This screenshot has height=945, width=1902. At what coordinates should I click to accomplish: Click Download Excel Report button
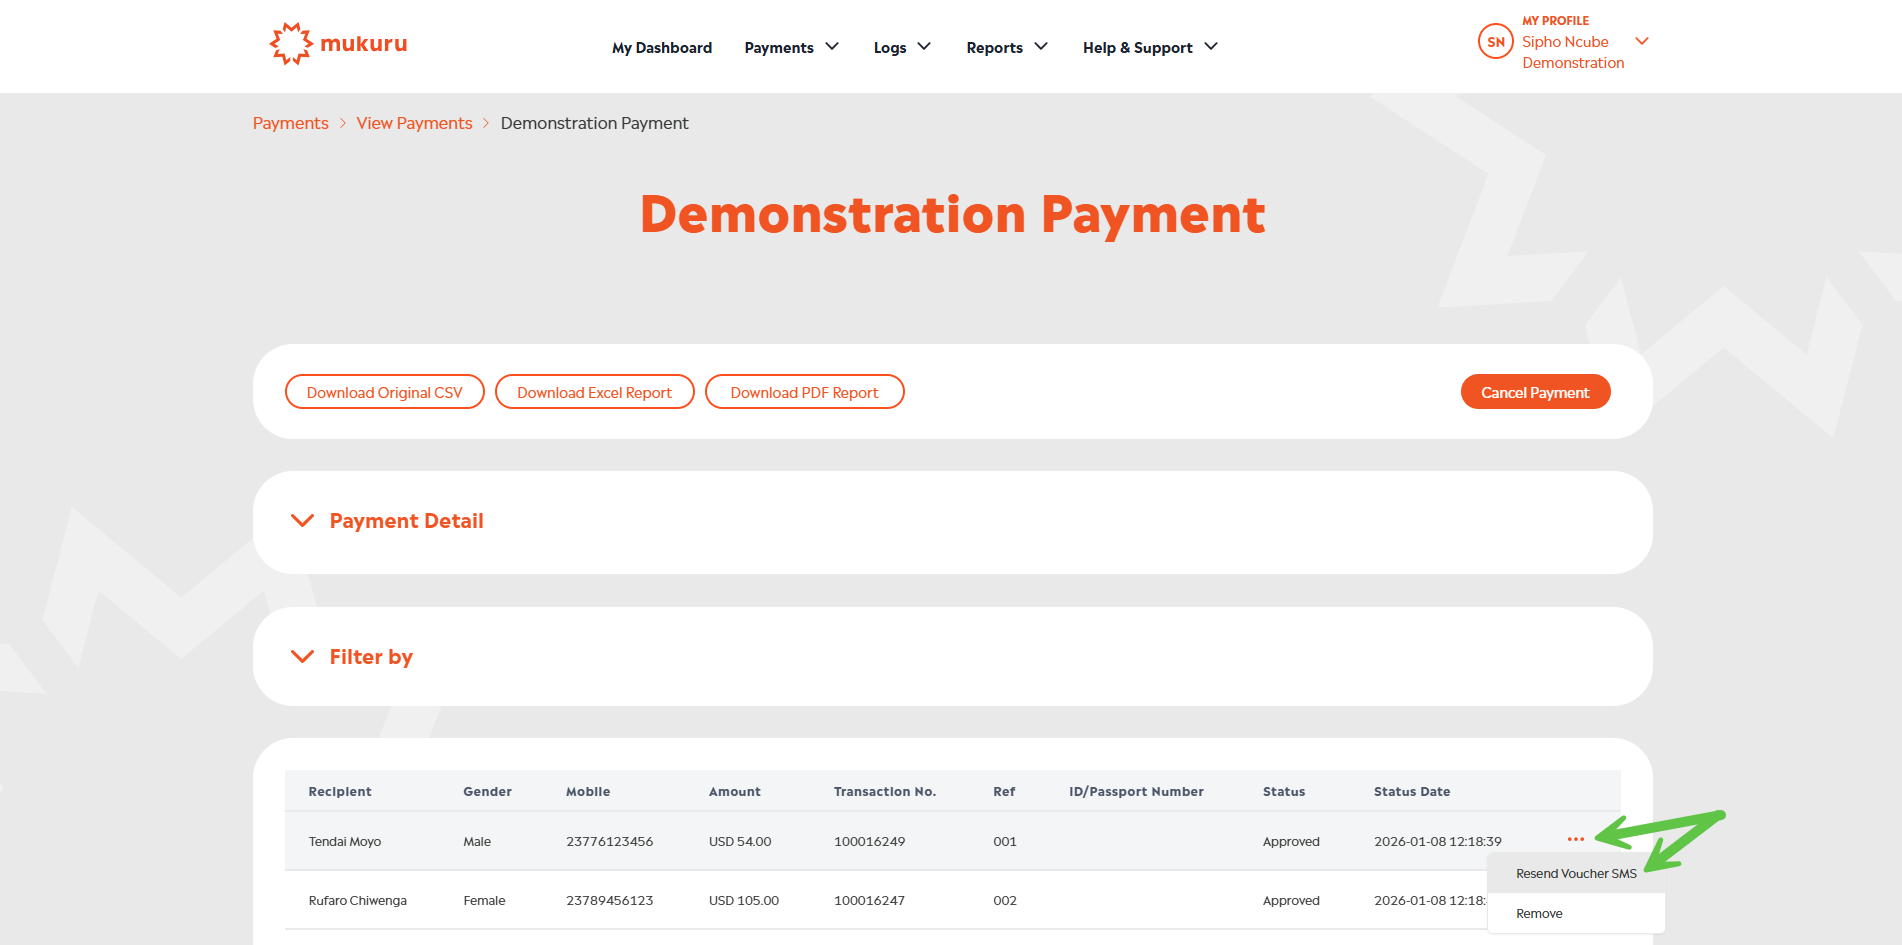point(594,392)
